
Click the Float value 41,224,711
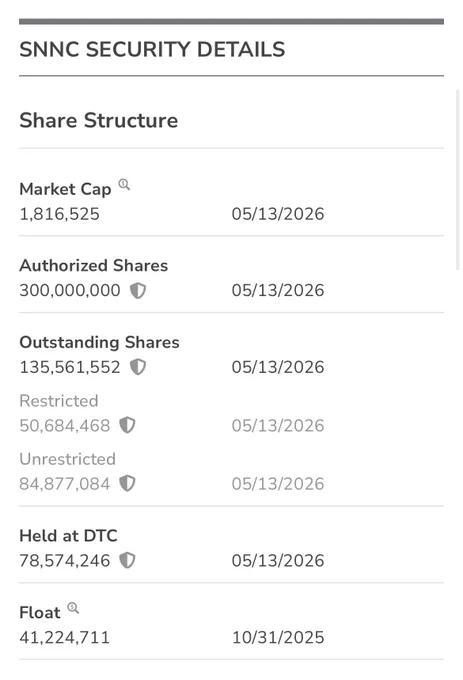click(x=65, y=638)
